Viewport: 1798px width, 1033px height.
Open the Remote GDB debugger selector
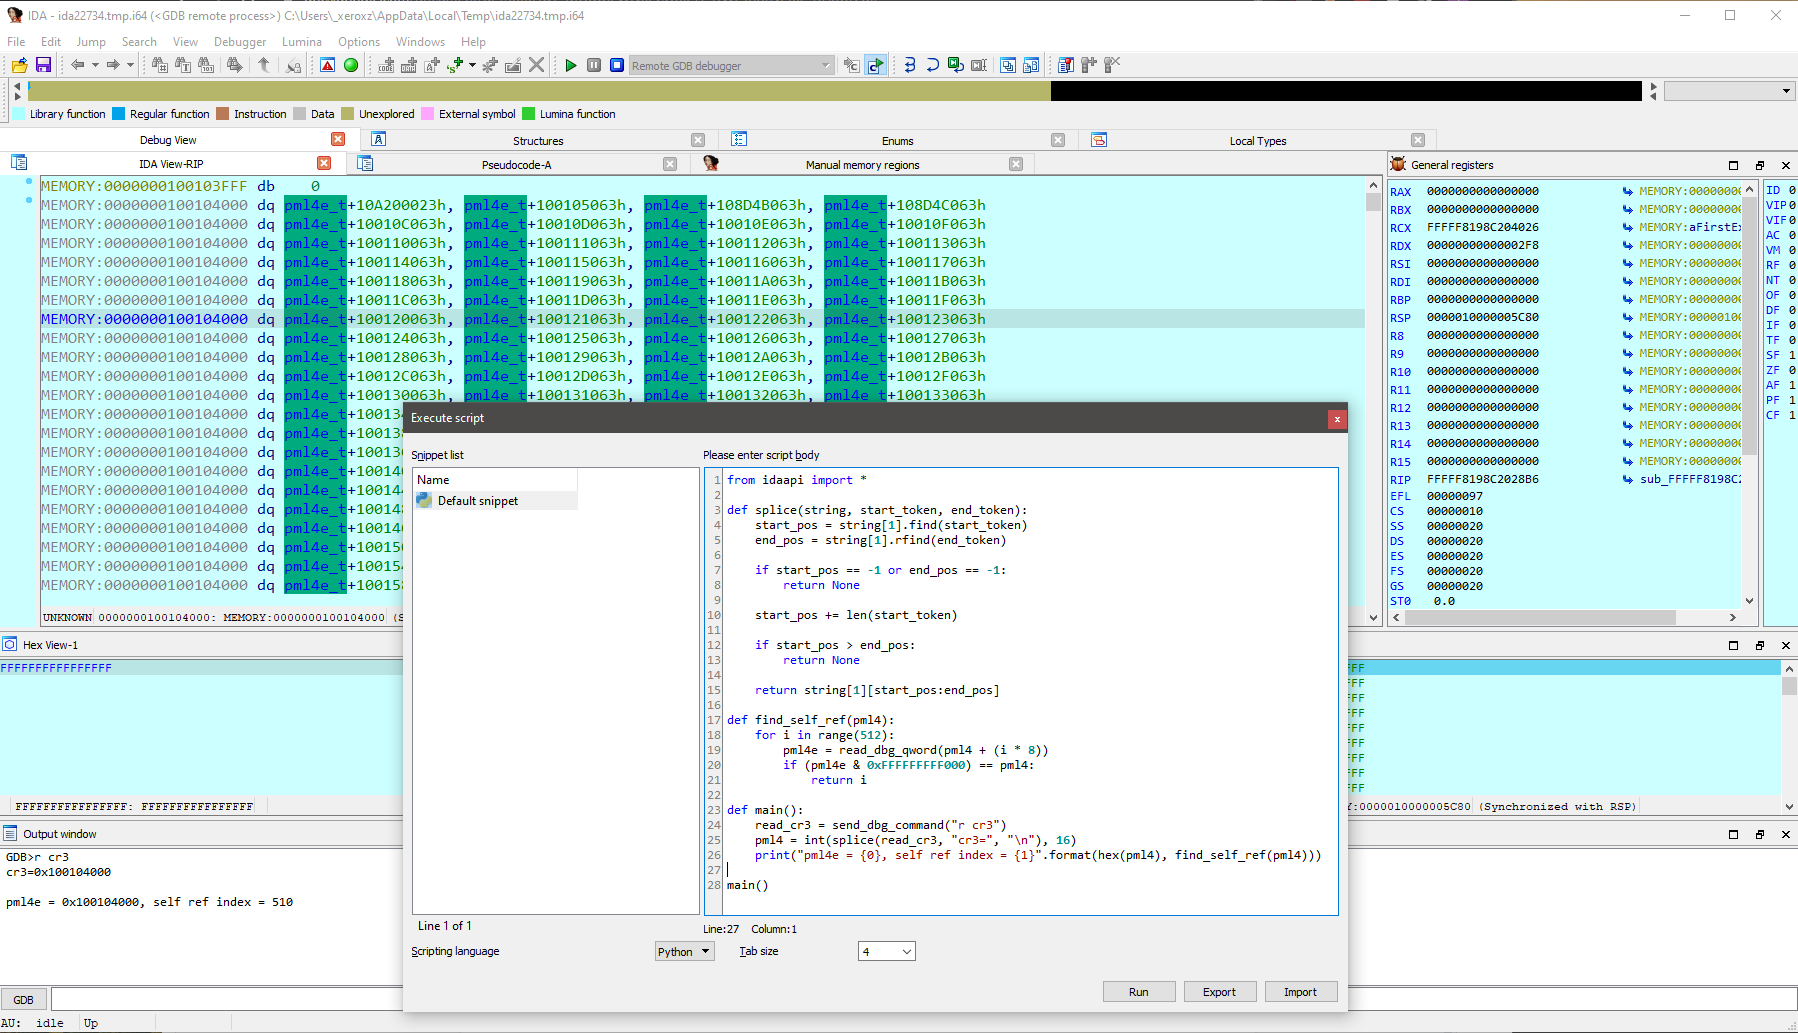click(731, 66)
